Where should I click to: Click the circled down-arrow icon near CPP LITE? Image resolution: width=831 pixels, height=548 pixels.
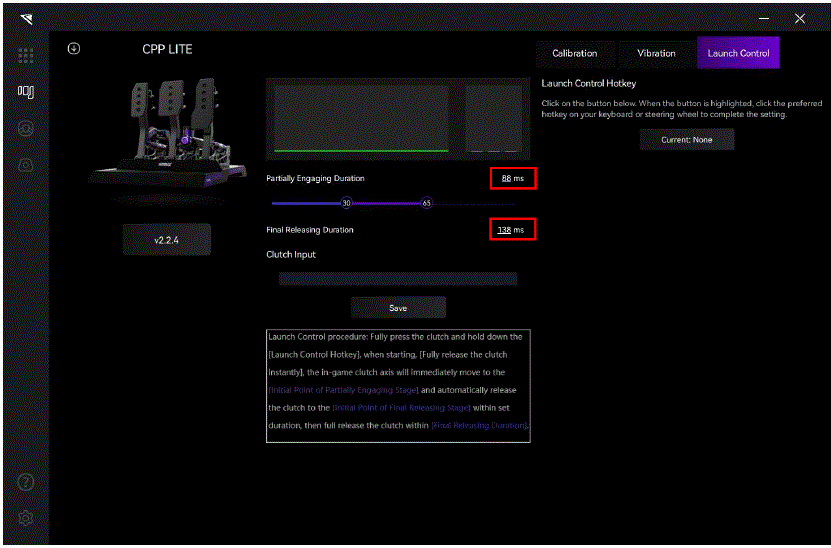coord(74,49)
